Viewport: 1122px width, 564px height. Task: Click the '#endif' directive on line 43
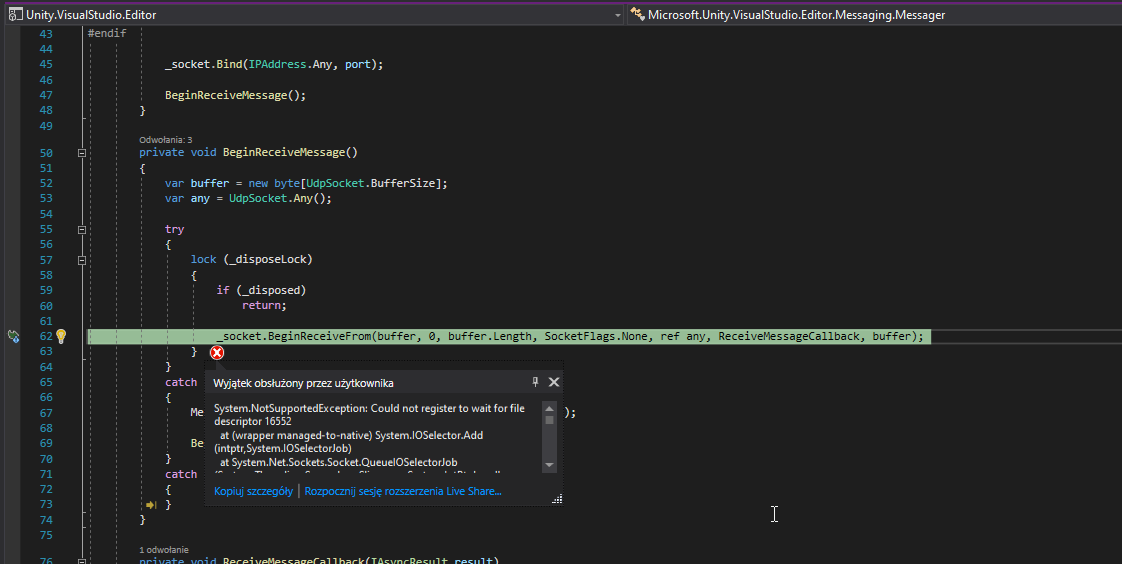tap(107, 33)
